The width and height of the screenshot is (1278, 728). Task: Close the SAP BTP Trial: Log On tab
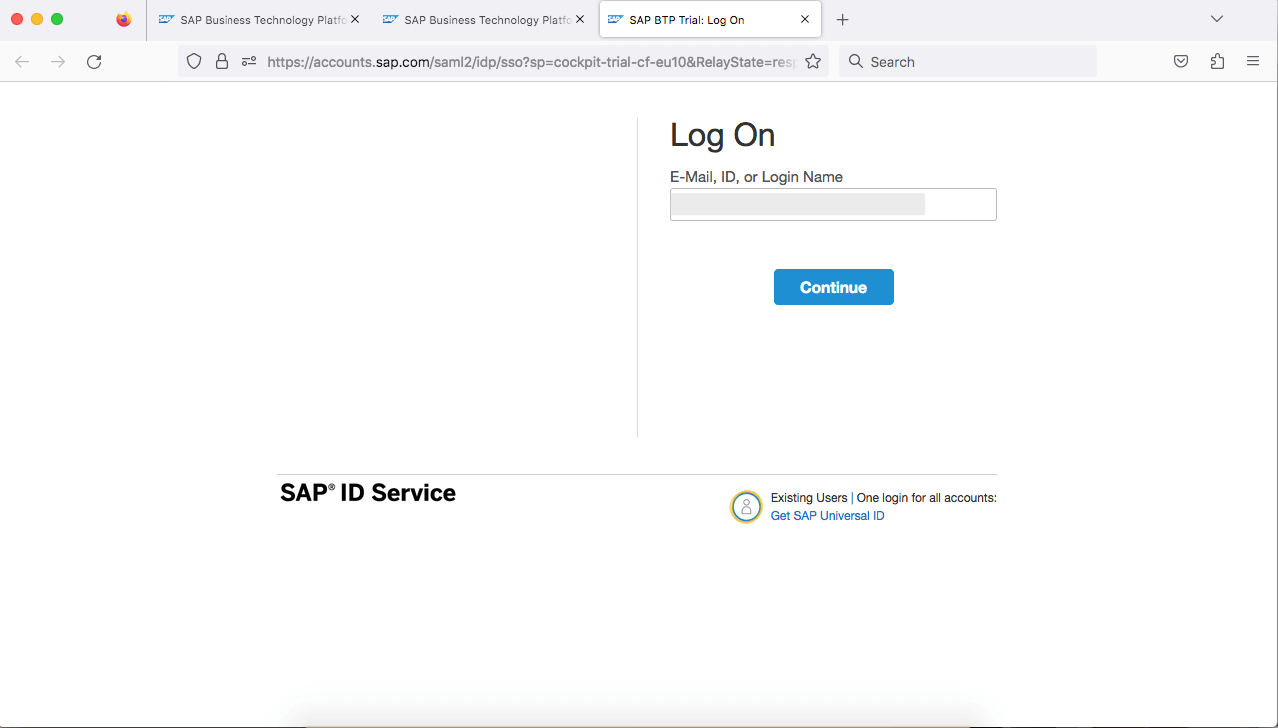(x=806, y=20)
